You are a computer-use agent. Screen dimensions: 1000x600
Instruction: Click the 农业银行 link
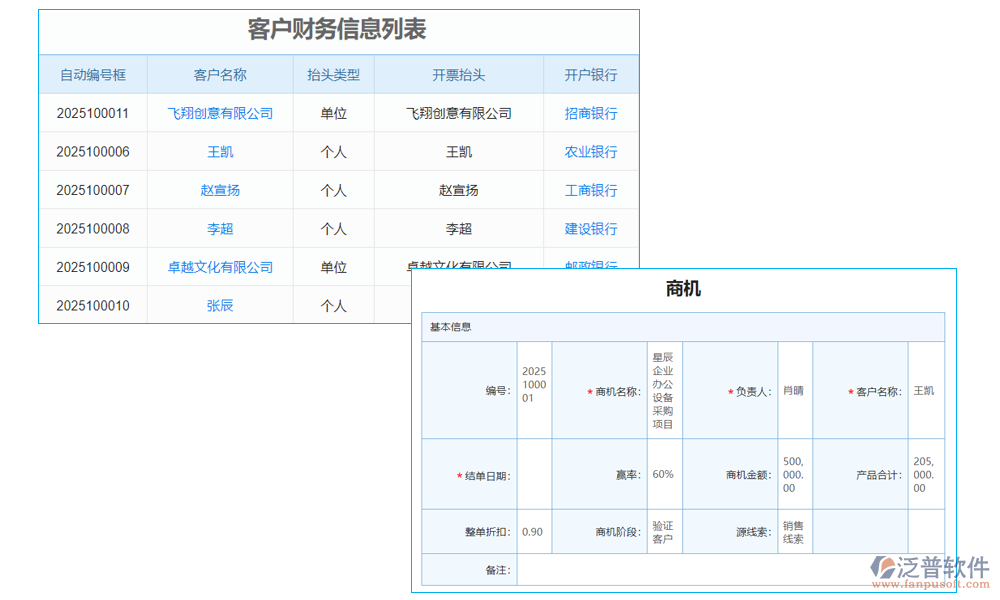[x=591, y=151]
